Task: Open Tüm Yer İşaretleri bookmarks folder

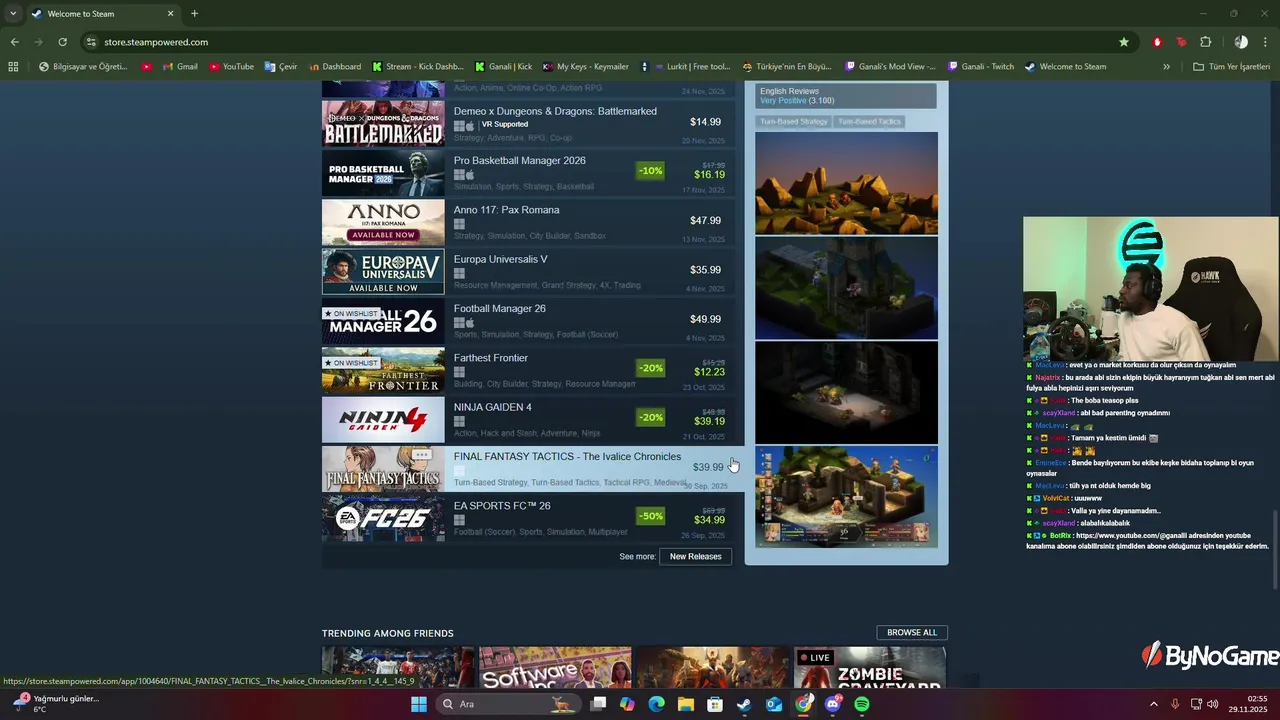Action: click(1231, 67)
